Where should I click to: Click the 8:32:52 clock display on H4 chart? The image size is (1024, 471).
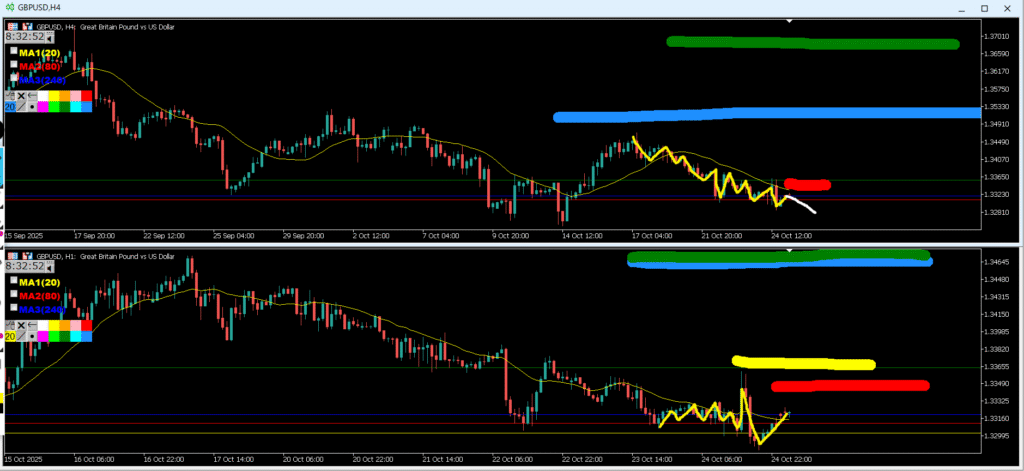(24, 37)
